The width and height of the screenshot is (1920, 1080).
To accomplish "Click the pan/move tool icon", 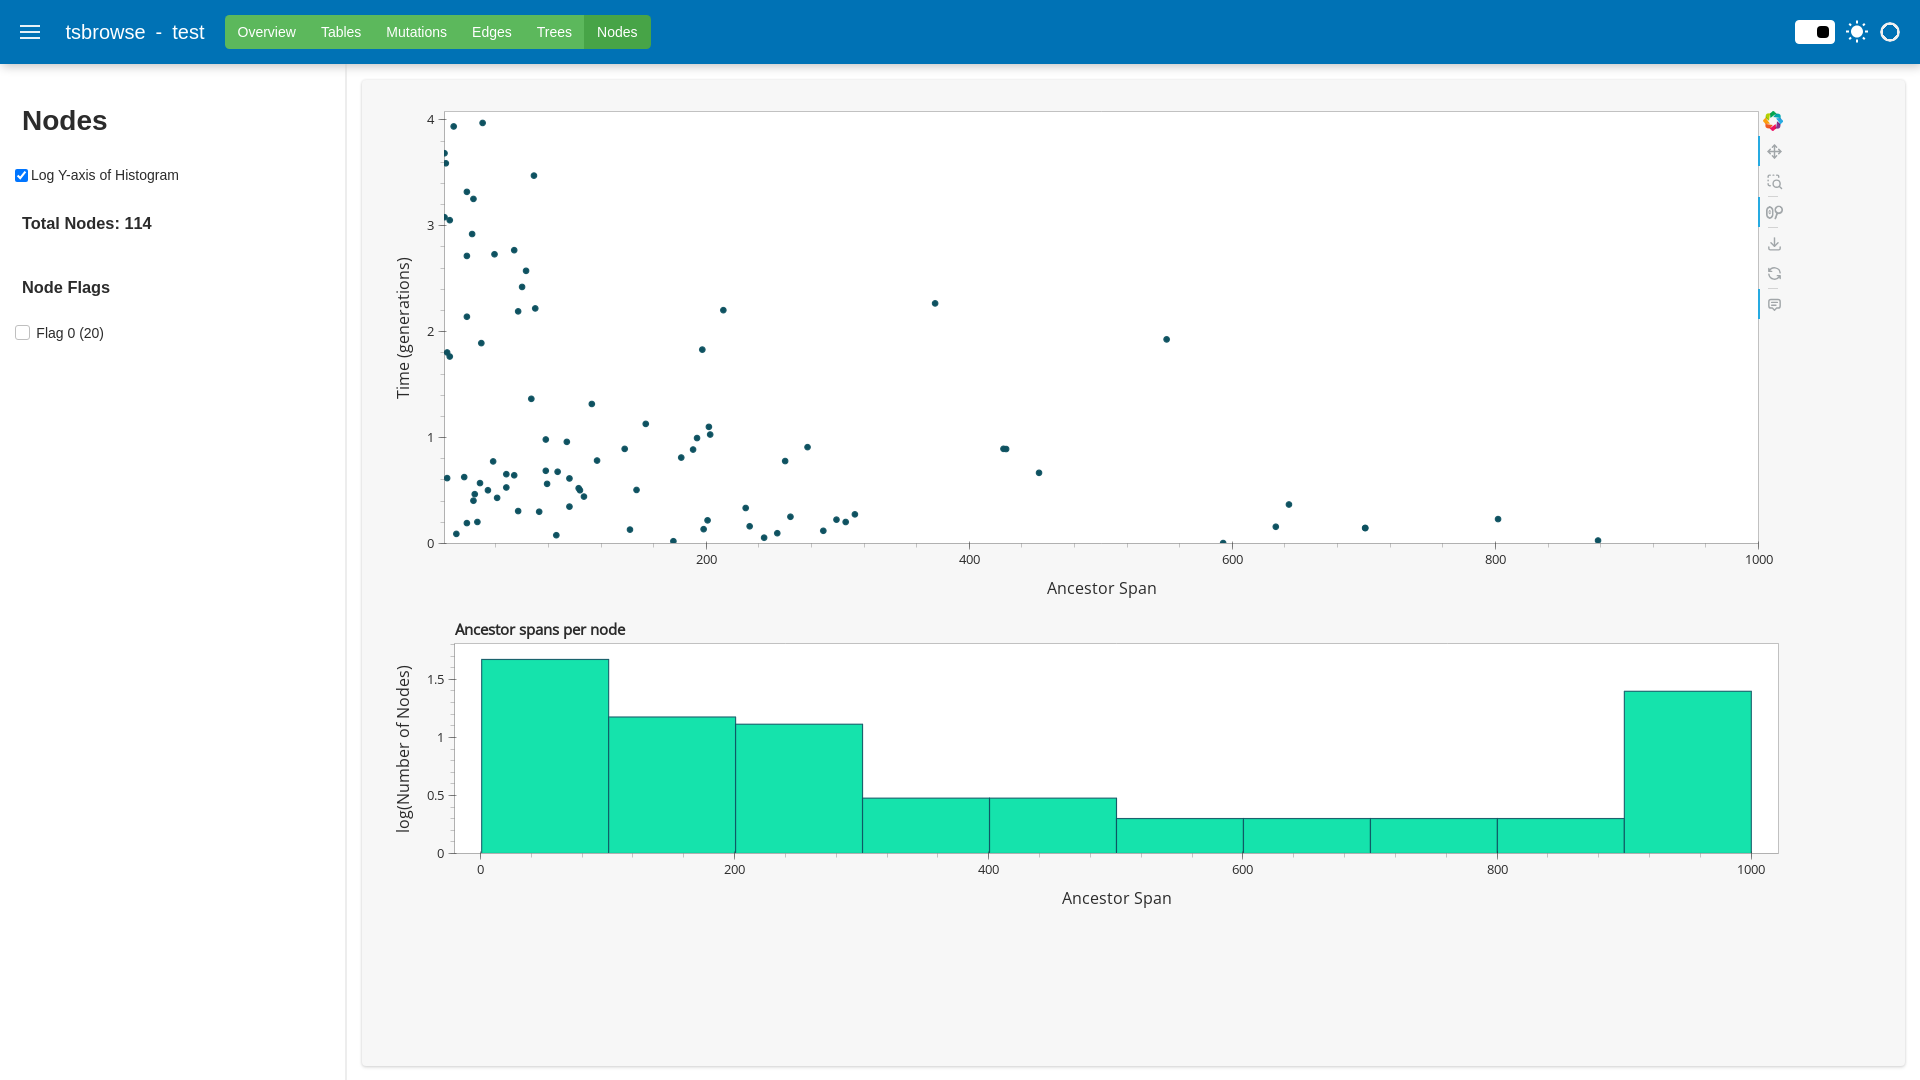I will click(x=1774, y=152).
